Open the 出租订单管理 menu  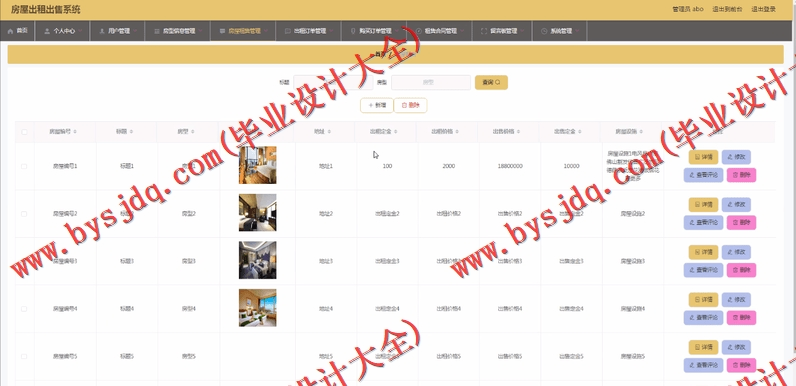[x=308, y=31]
